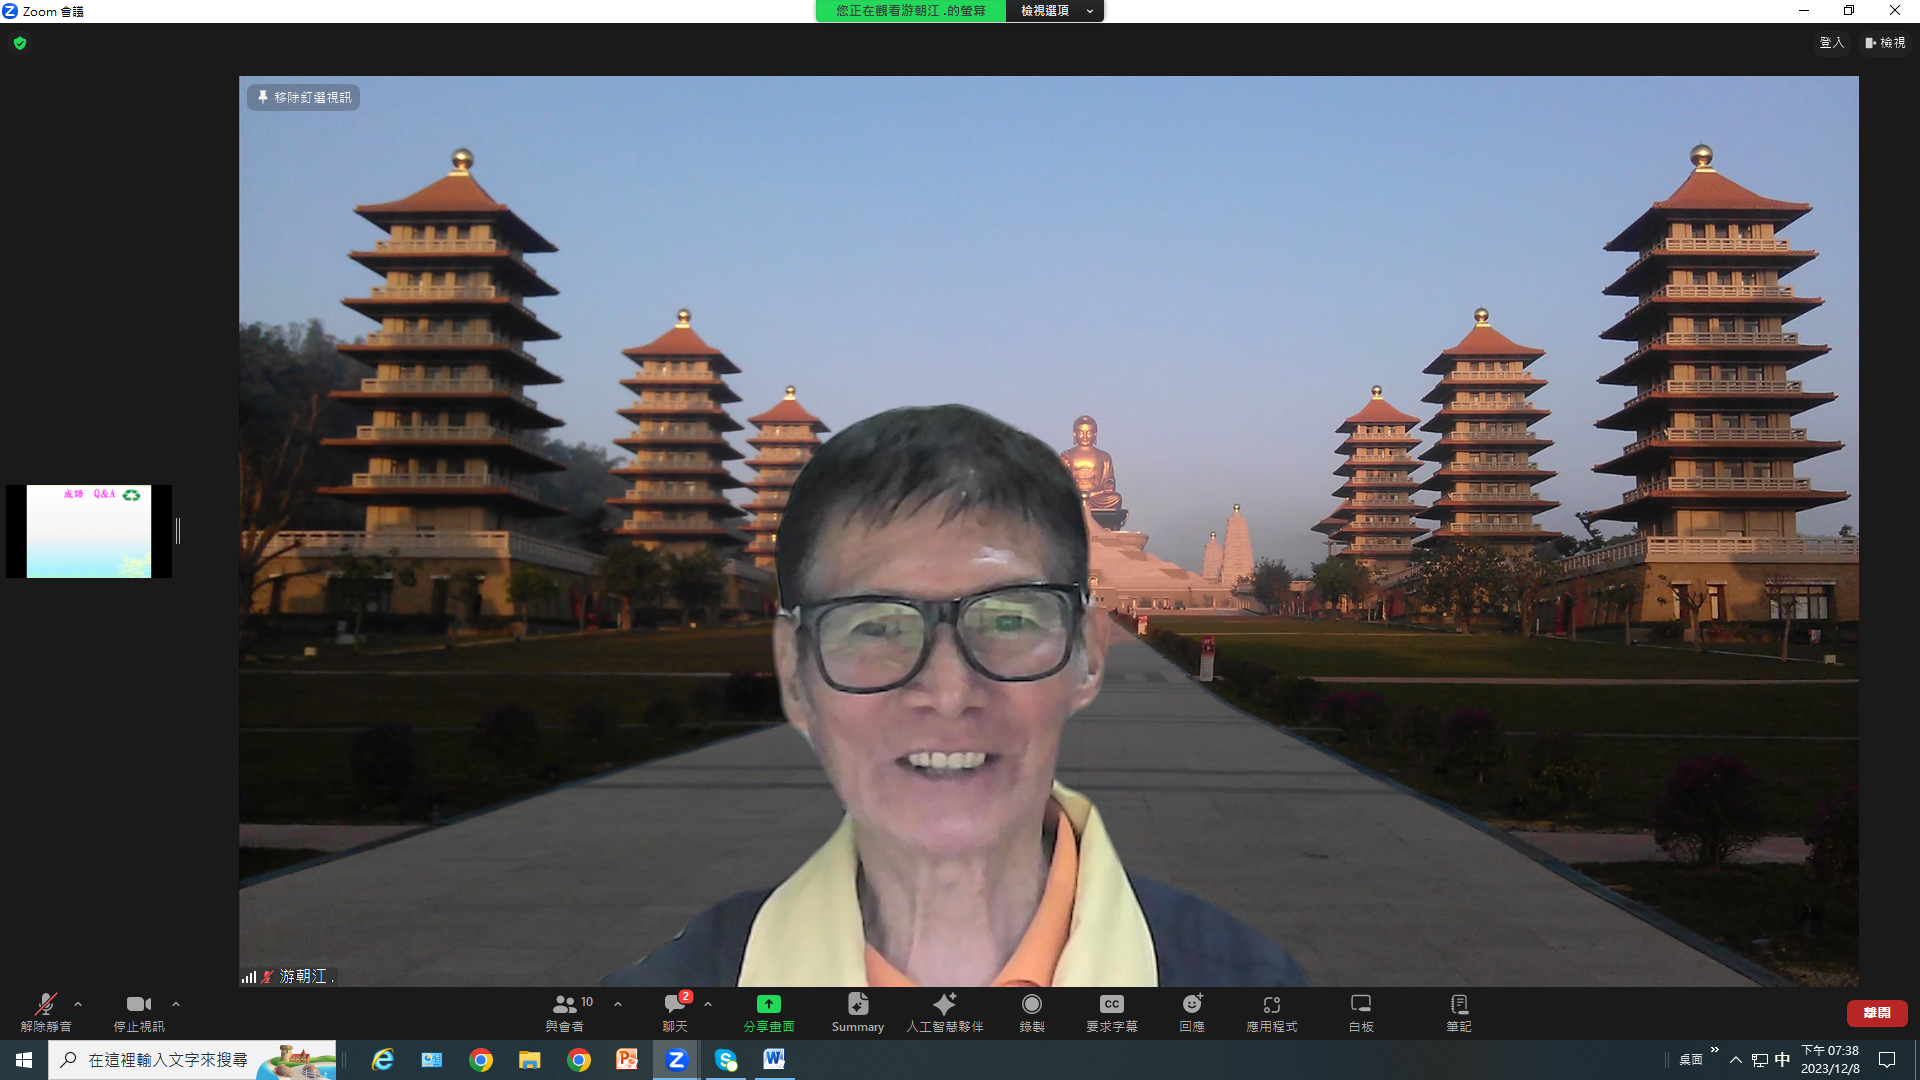This screenshot has width=1920, height=1080.
Task: Expand audio options arrow beside microphone
Action: [x=78, y=1004]
